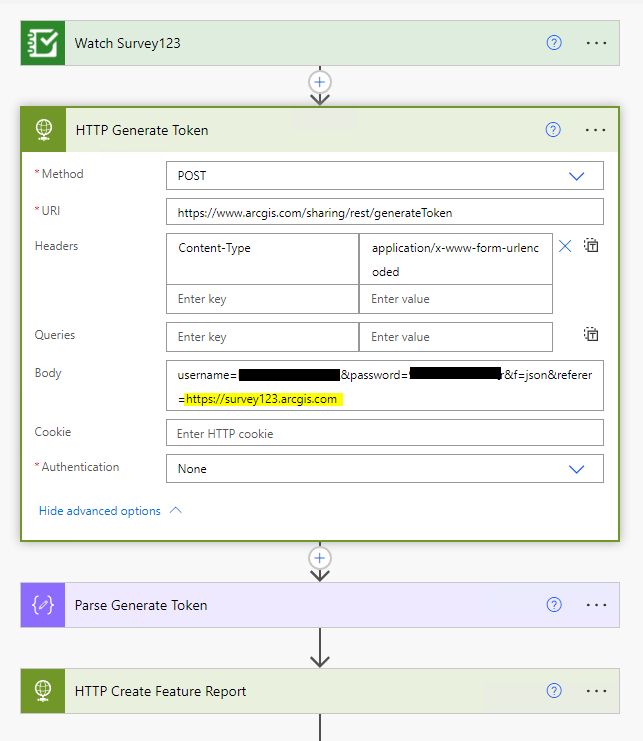The width and height of the screenshot is (643, 741).
Task: Click help icon on HTTP Generate Token
Action: [554, 130]
